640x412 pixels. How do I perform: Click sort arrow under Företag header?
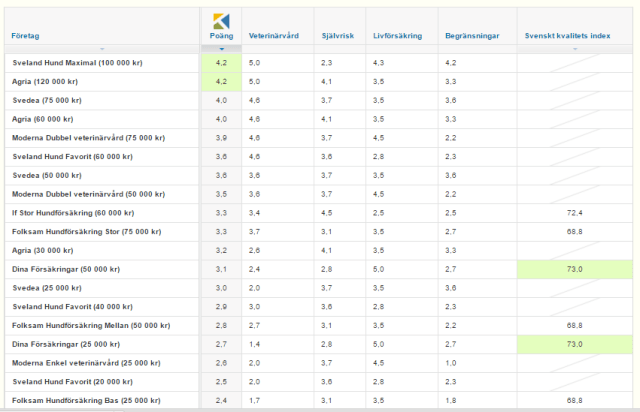tap(102, 48)
